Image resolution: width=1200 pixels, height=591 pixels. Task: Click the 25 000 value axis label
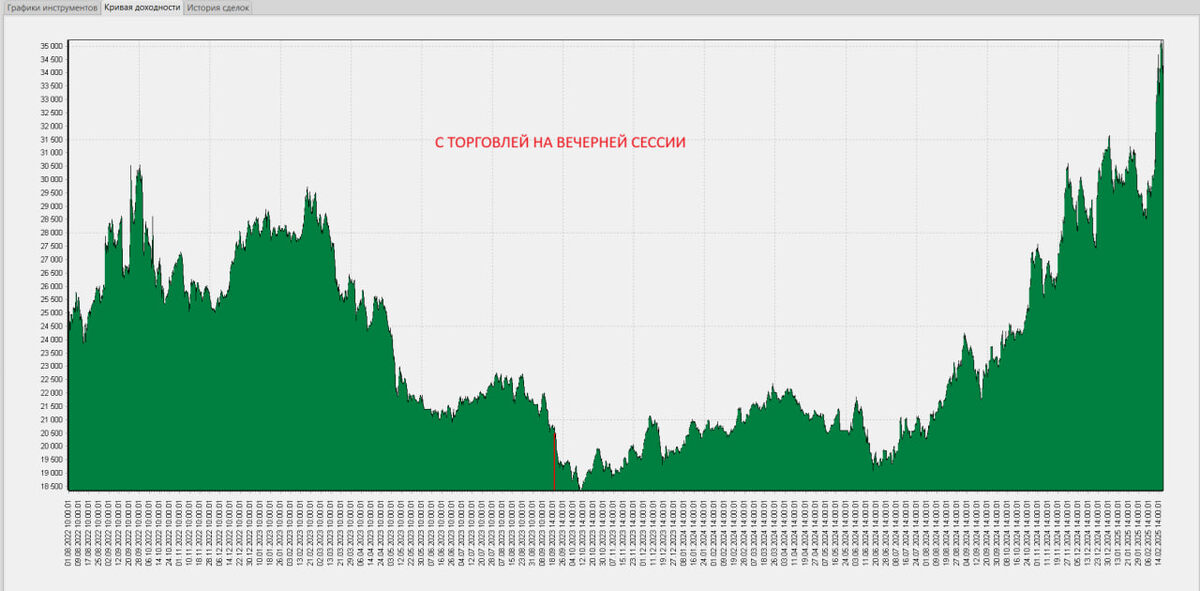(x=51, y=313)
